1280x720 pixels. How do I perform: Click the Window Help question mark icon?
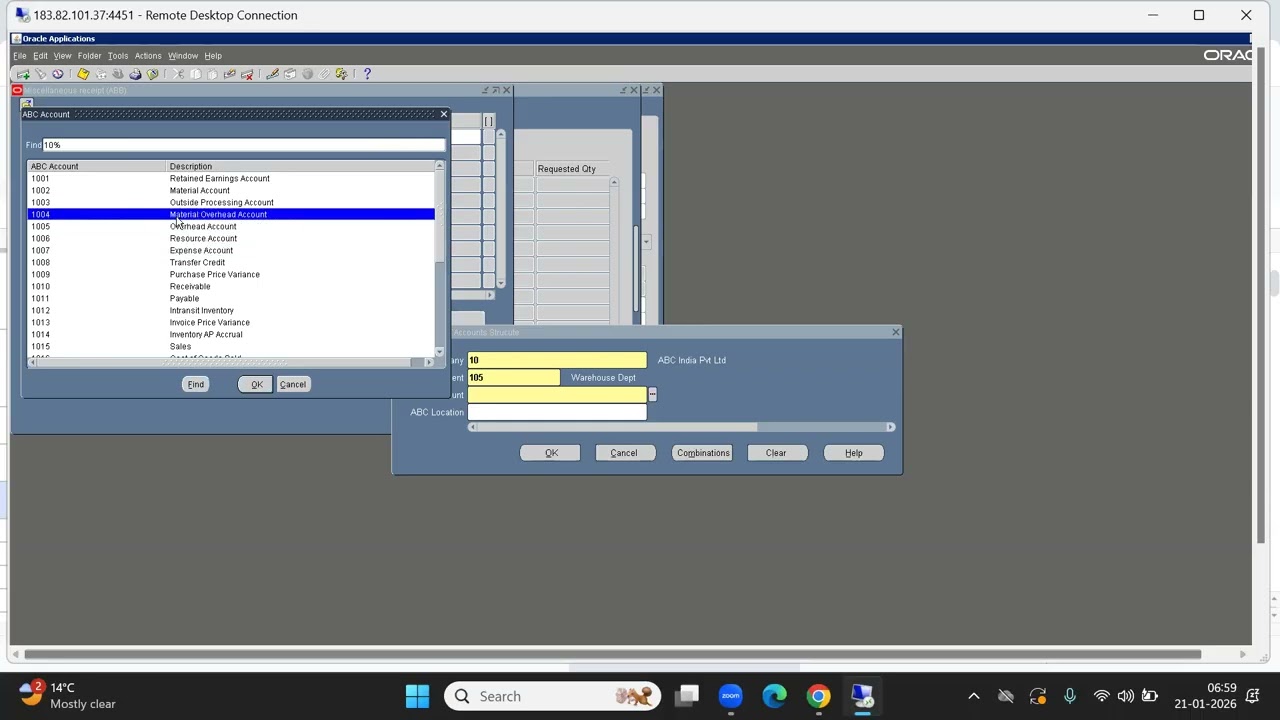tap(367, 74)
